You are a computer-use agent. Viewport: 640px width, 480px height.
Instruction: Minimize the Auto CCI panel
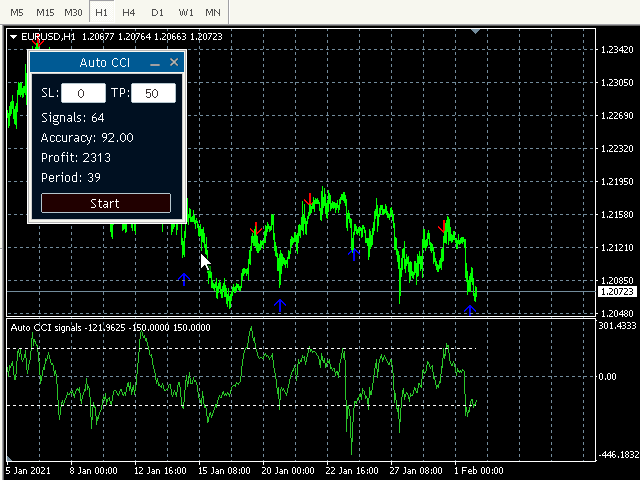click(155, 63)
